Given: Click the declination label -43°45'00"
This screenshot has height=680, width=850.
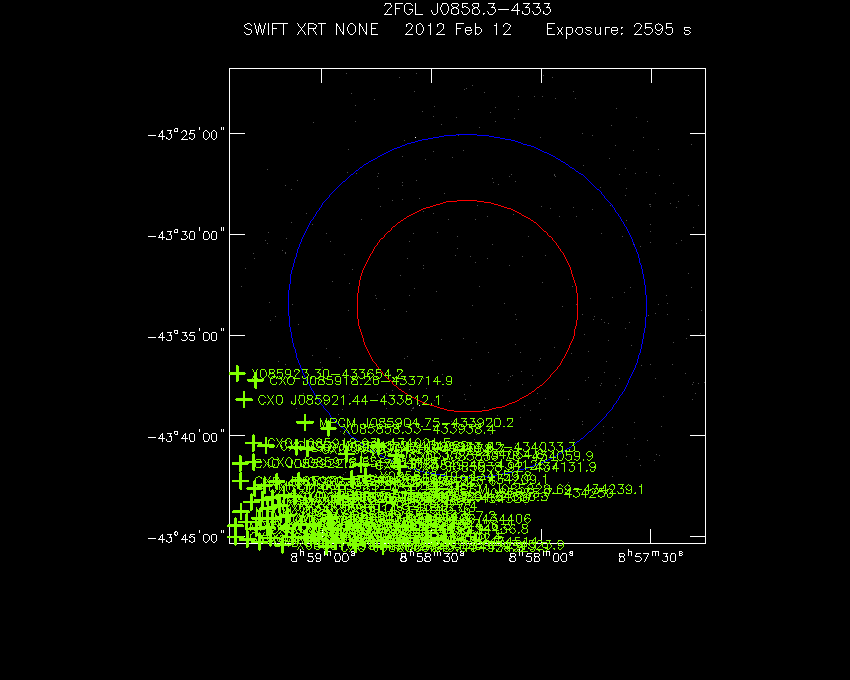Looking at the screenshot, I should (186, 538).
